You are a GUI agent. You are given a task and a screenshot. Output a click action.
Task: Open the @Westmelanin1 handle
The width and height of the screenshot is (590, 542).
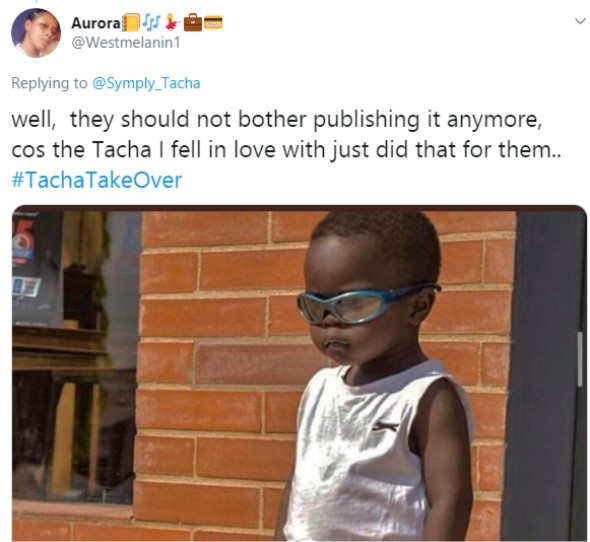[126, 43]
